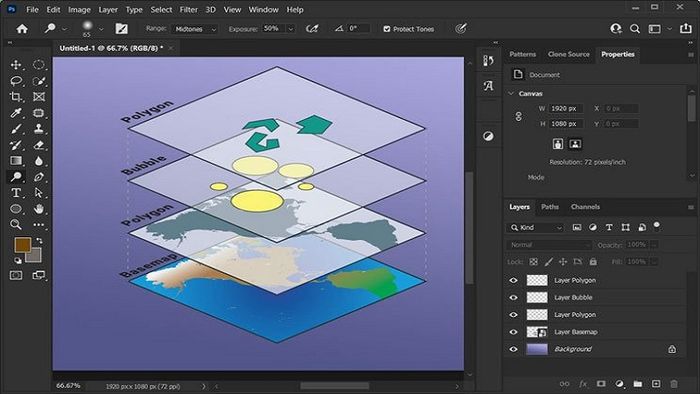The width and height of the screenshot is (700, 394).
Task: Hide the Layer Basemap
Action: pyautogui.click(x=513, y=332)
